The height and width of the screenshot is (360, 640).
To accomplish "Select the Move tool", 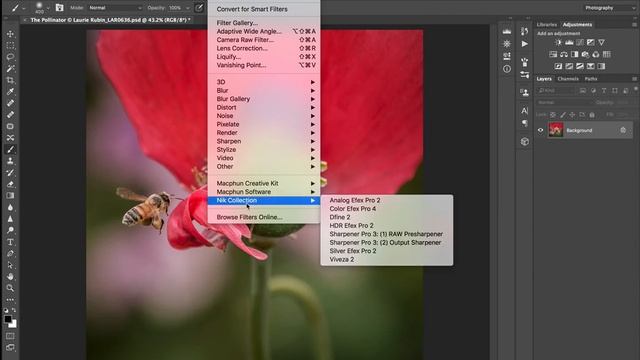I will pos(10,34).
